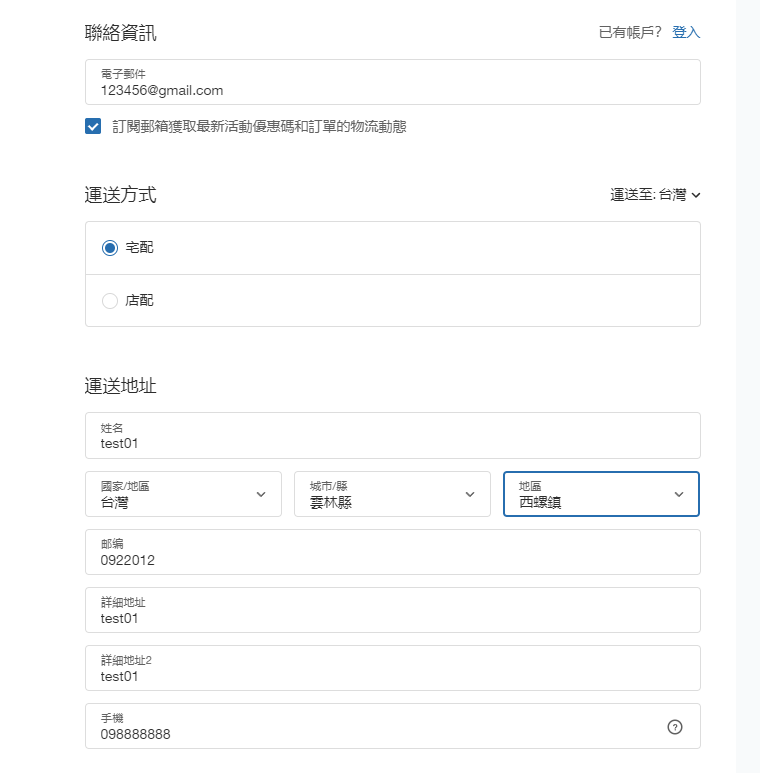Screen dimensions: 760x773
Task: Uncheck the 訂閱郵箱 newsletter checkbox
Action: tap(93, 127)
